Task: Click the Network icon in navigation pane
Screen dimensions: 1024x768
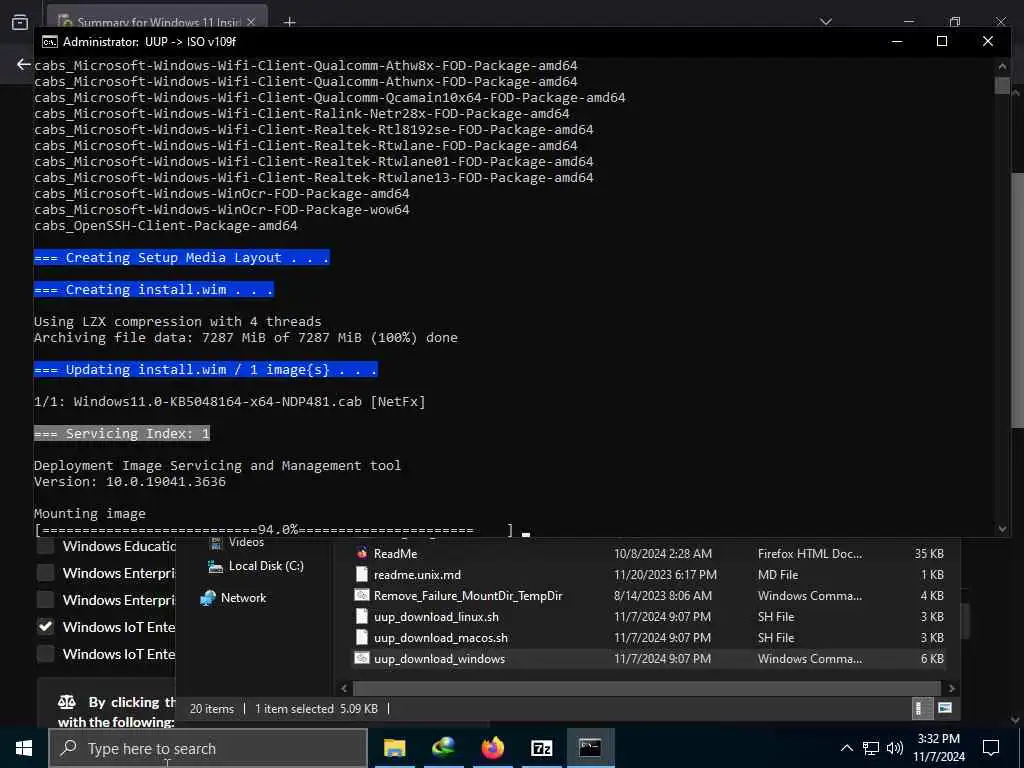Action: pos(208,598)
